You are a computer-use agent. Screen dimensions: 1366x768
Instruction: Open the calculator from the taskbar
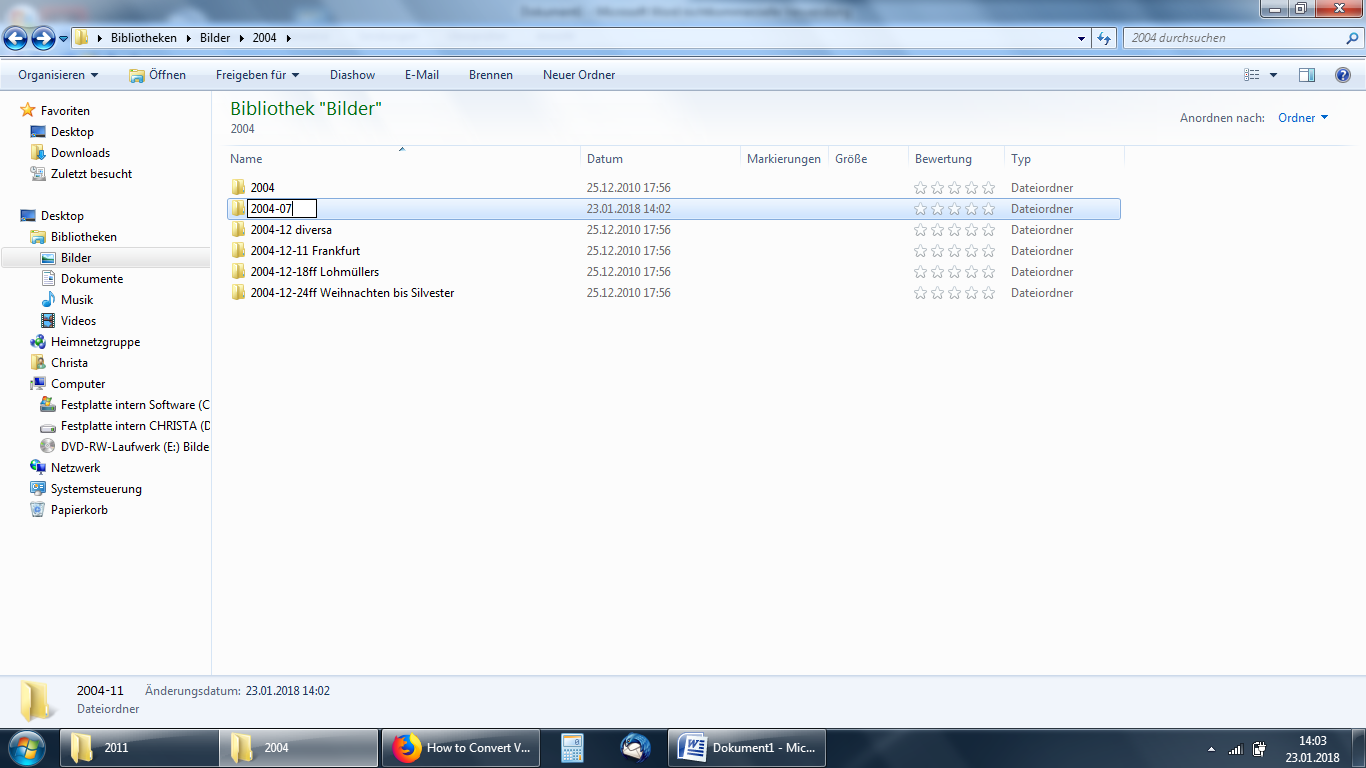(572, 747)
